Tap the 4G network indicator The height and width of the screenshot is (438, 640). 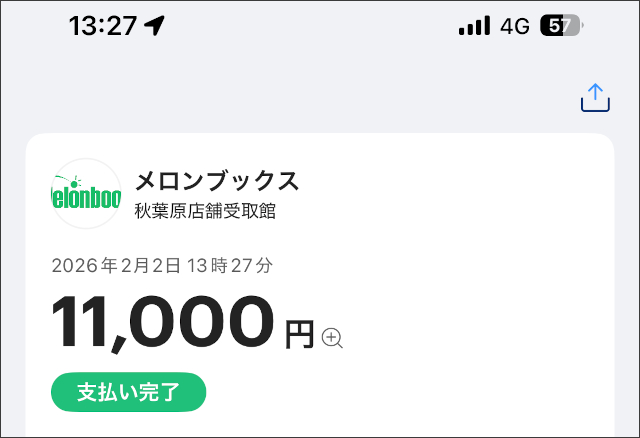(x=515, y=26)
